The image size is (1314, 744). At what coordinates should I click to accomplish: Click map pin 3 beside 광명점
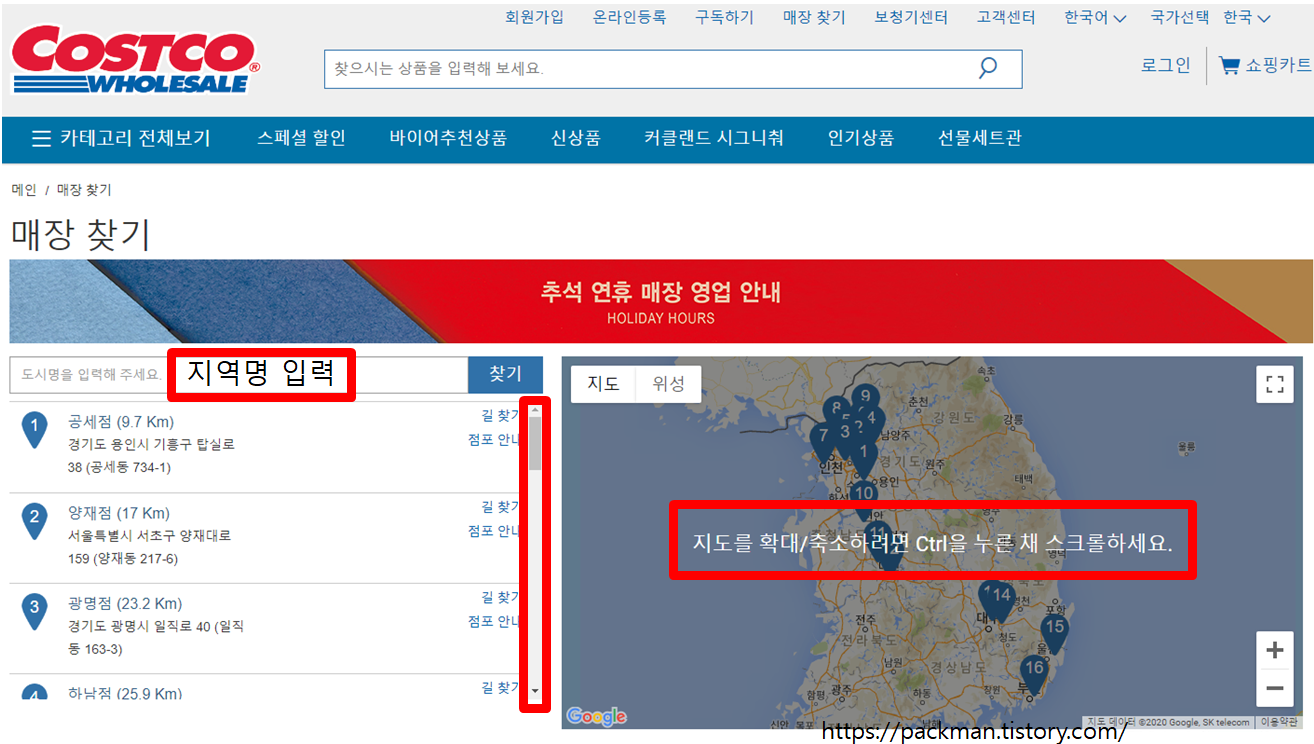35,610
